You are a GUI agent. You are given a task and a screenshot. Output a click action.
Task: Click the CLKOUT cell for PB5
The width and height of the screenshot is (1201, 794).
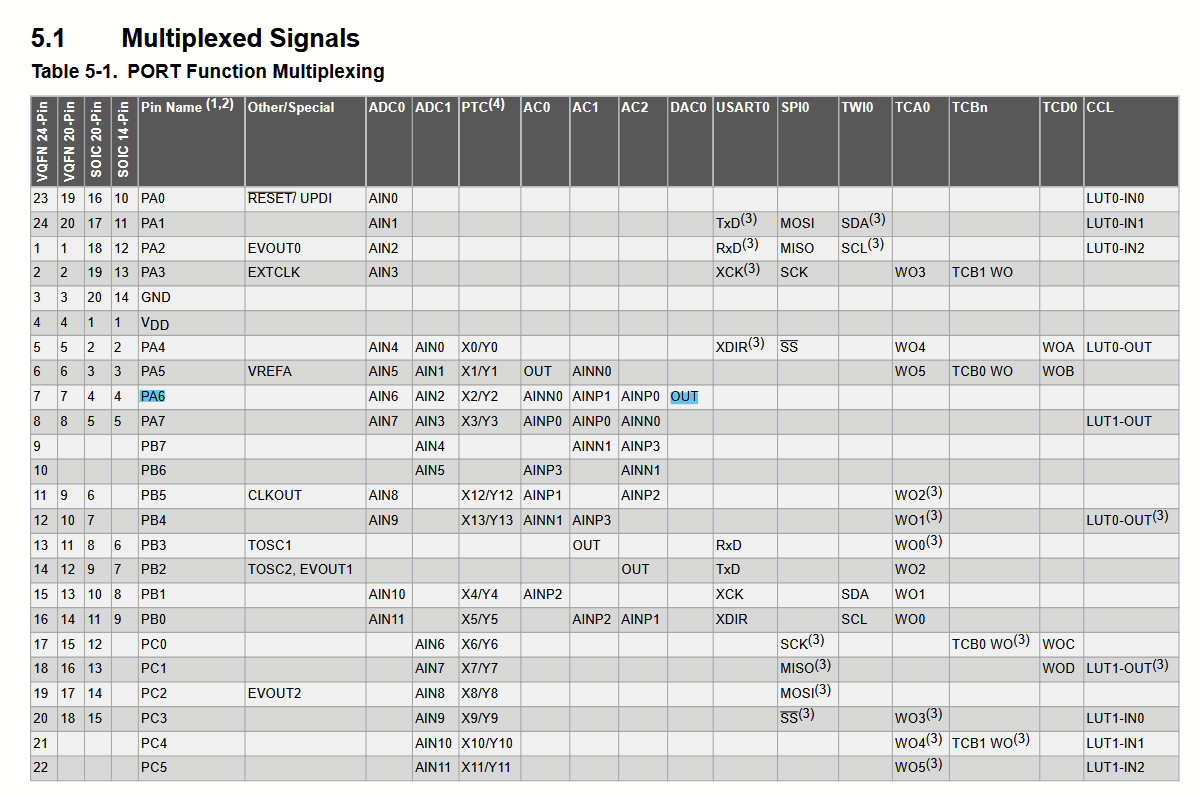click(x=275, y=496)
